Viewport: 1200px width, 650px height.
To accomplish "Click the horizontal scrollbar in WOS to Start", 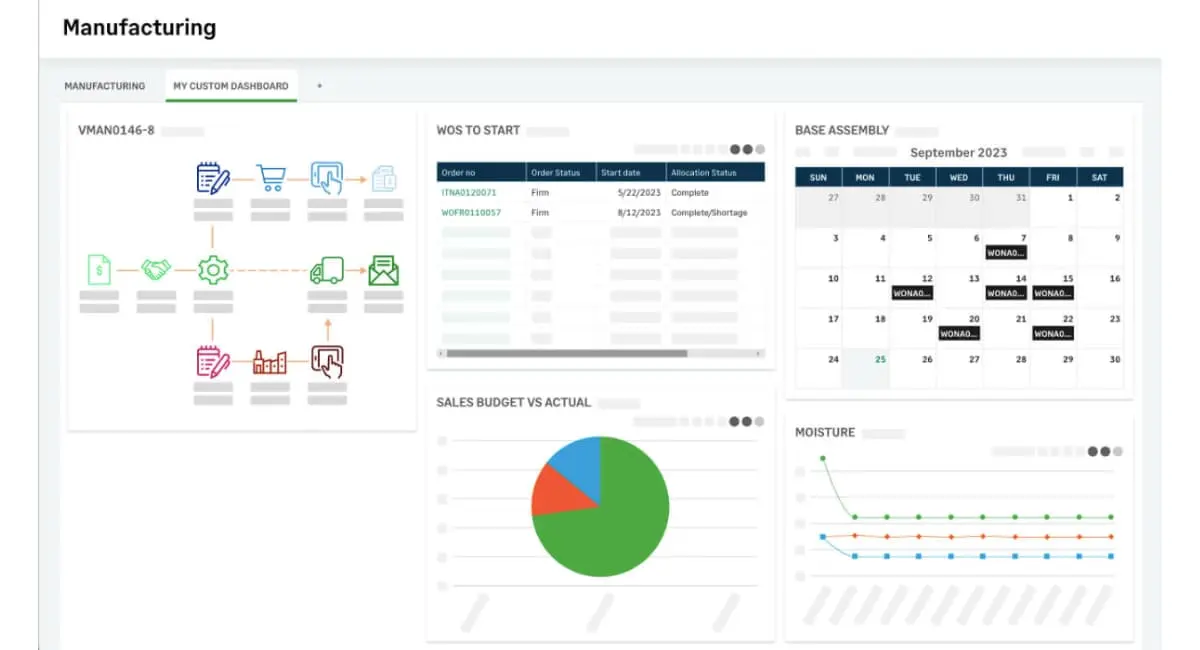I will tap(566, 353).
